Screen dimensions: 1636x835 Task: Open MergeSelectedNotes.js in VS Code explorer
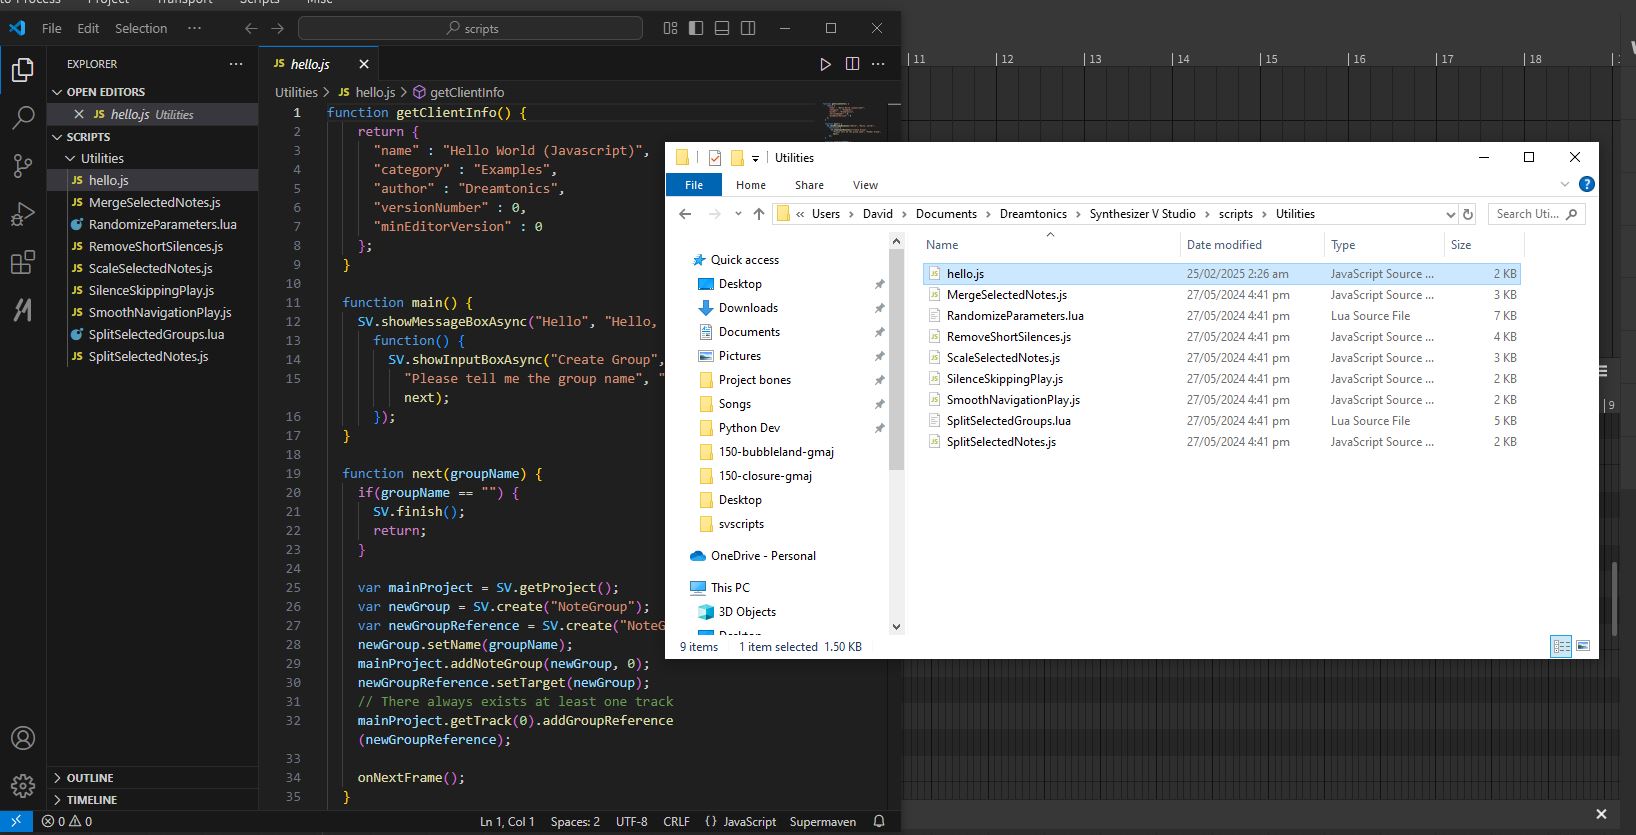click(x=154, y=202)
